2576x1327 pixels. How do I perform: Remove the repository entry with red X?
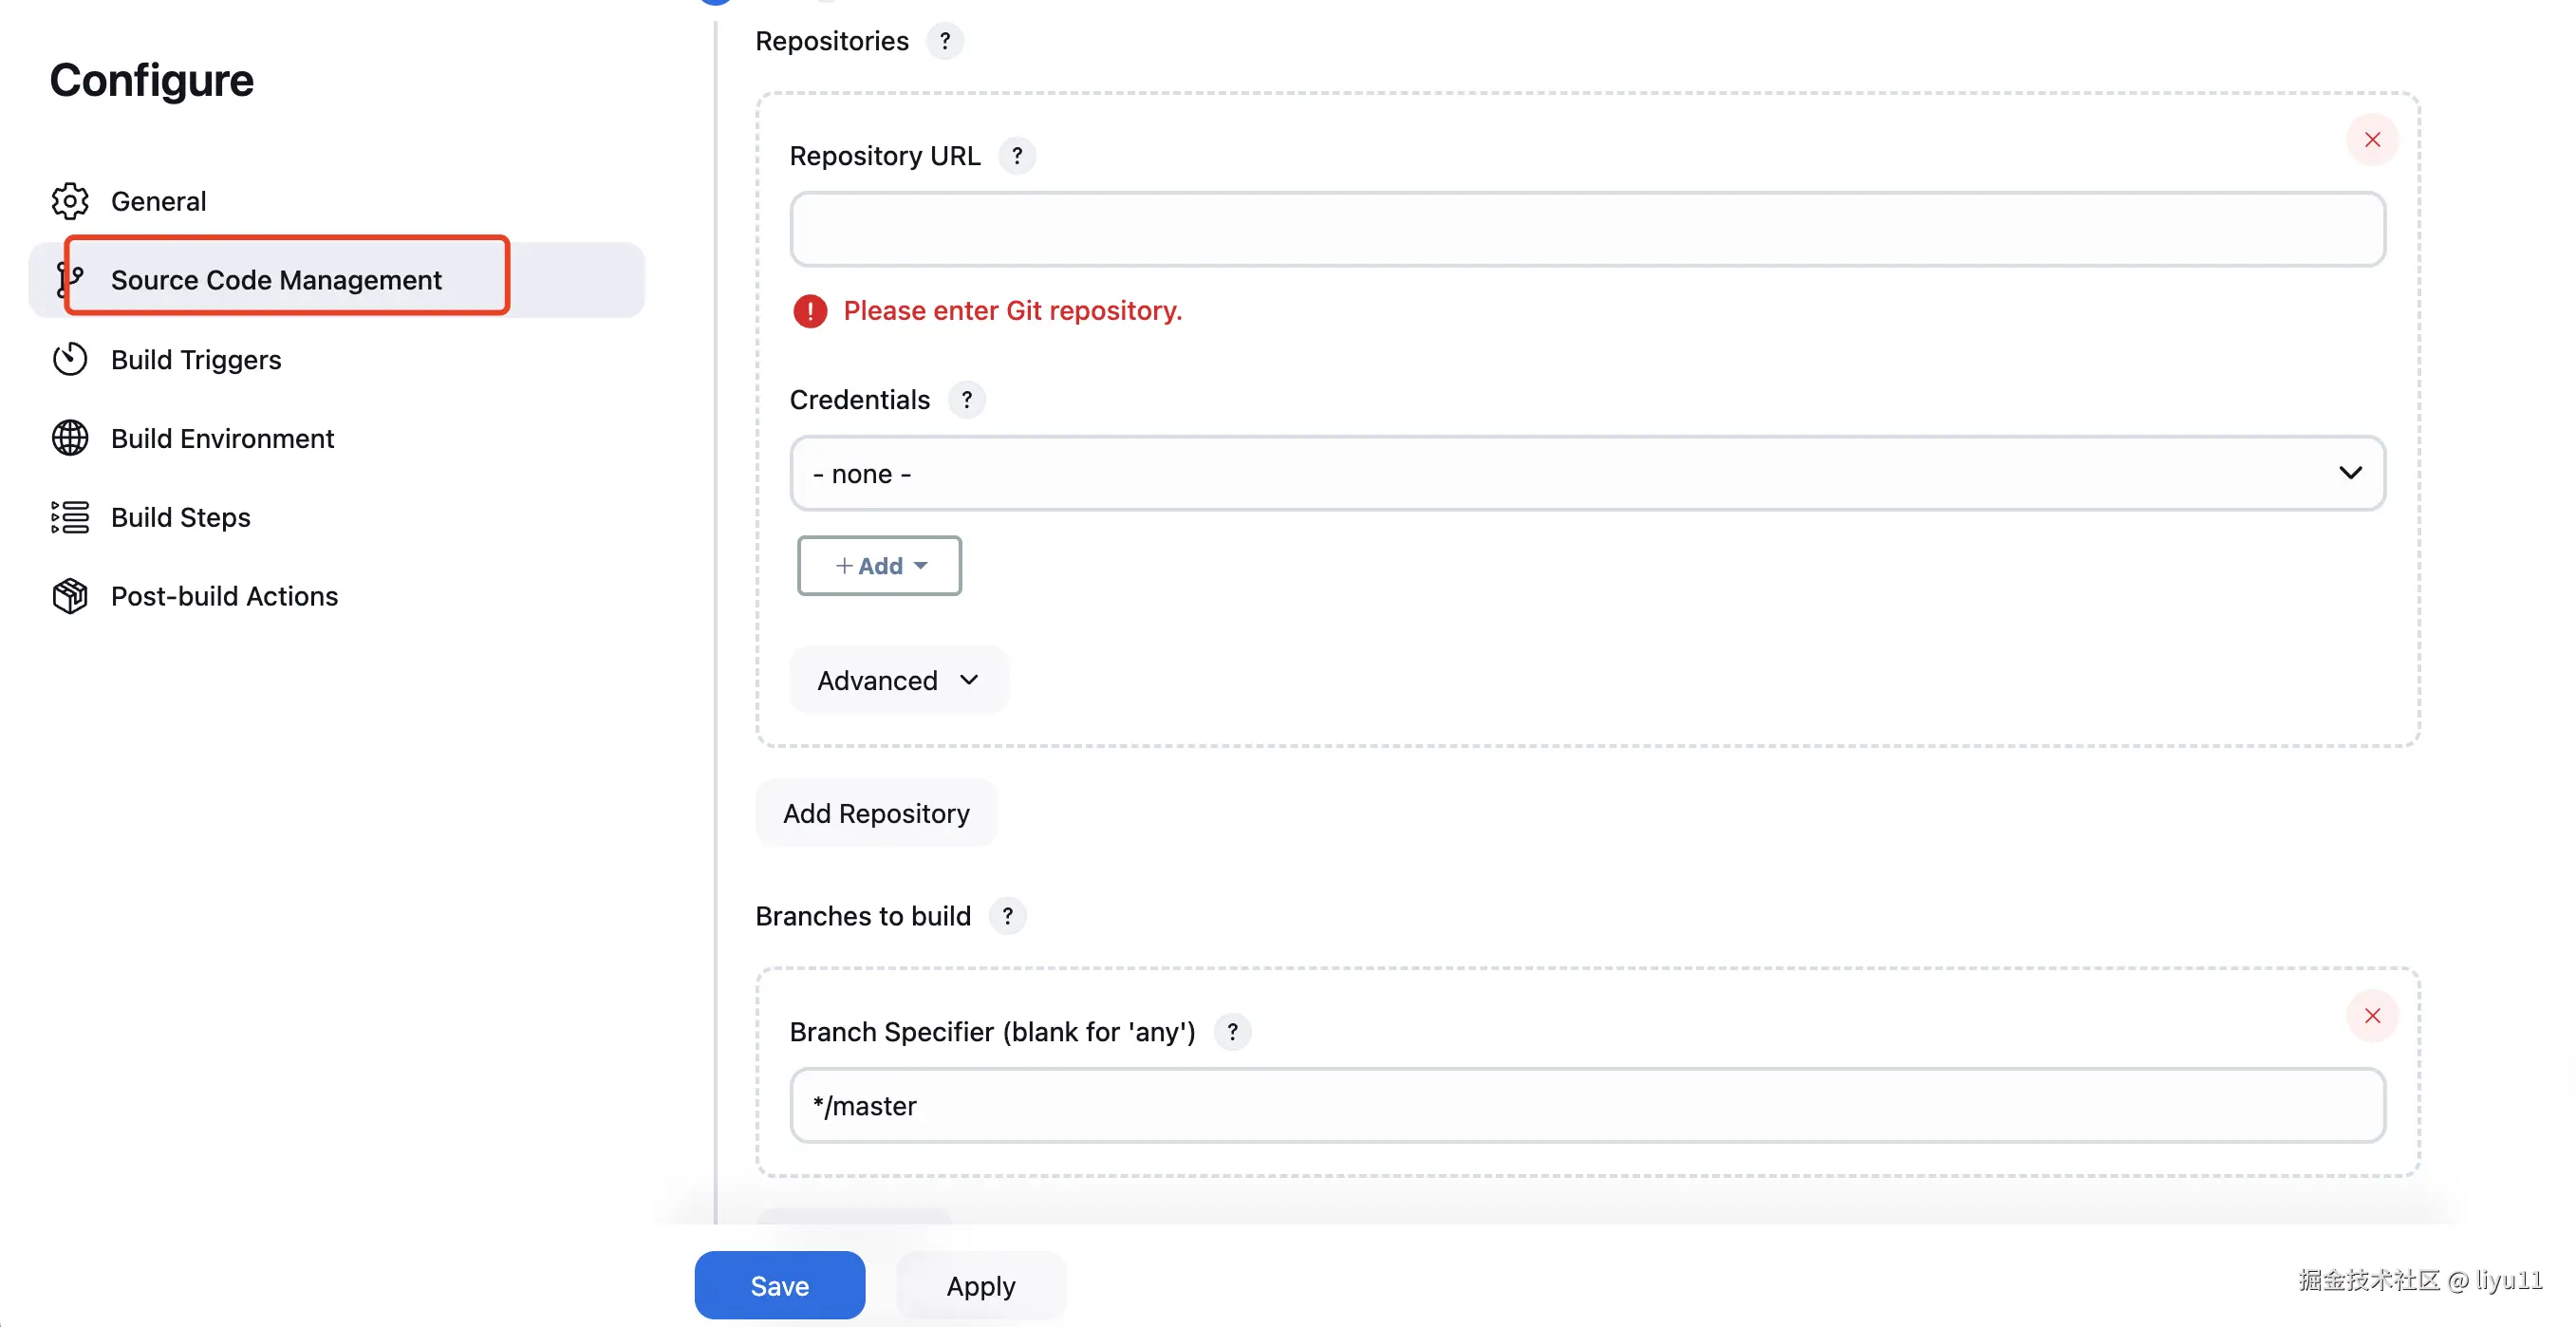2372,140
